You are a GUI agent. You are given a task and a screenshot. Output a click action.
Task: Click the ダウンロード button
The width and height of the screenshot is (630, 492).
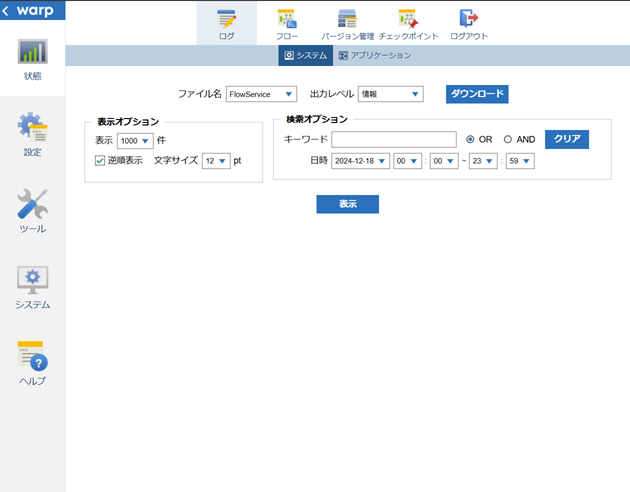477,94
